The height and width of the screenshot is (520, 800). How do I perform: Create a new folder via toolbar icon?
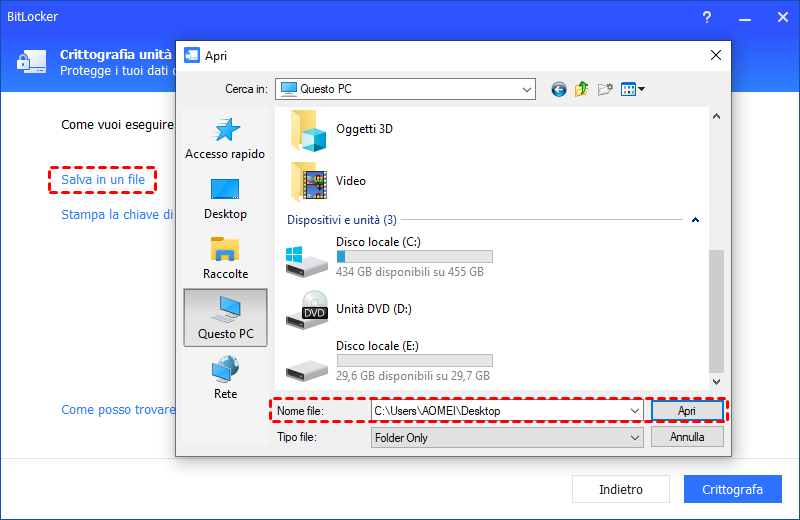pyautogui.click(x=605, y=89)
